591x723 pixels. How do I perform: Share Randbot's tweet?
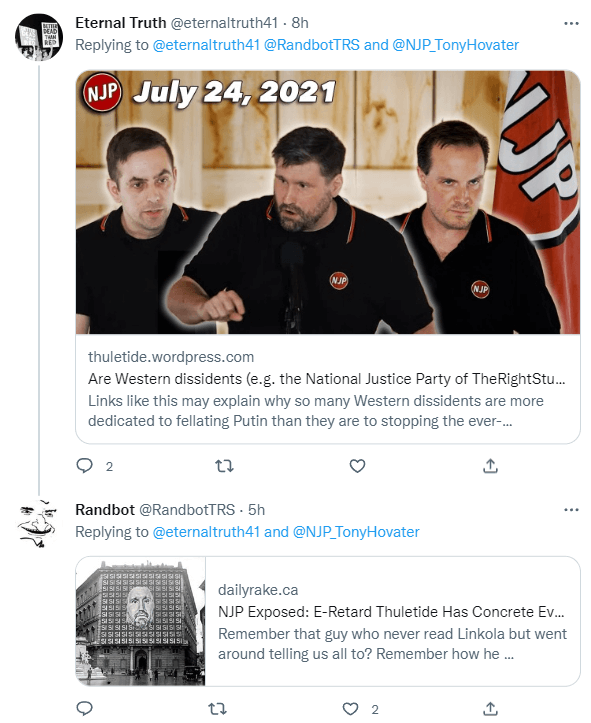[490, 708]
